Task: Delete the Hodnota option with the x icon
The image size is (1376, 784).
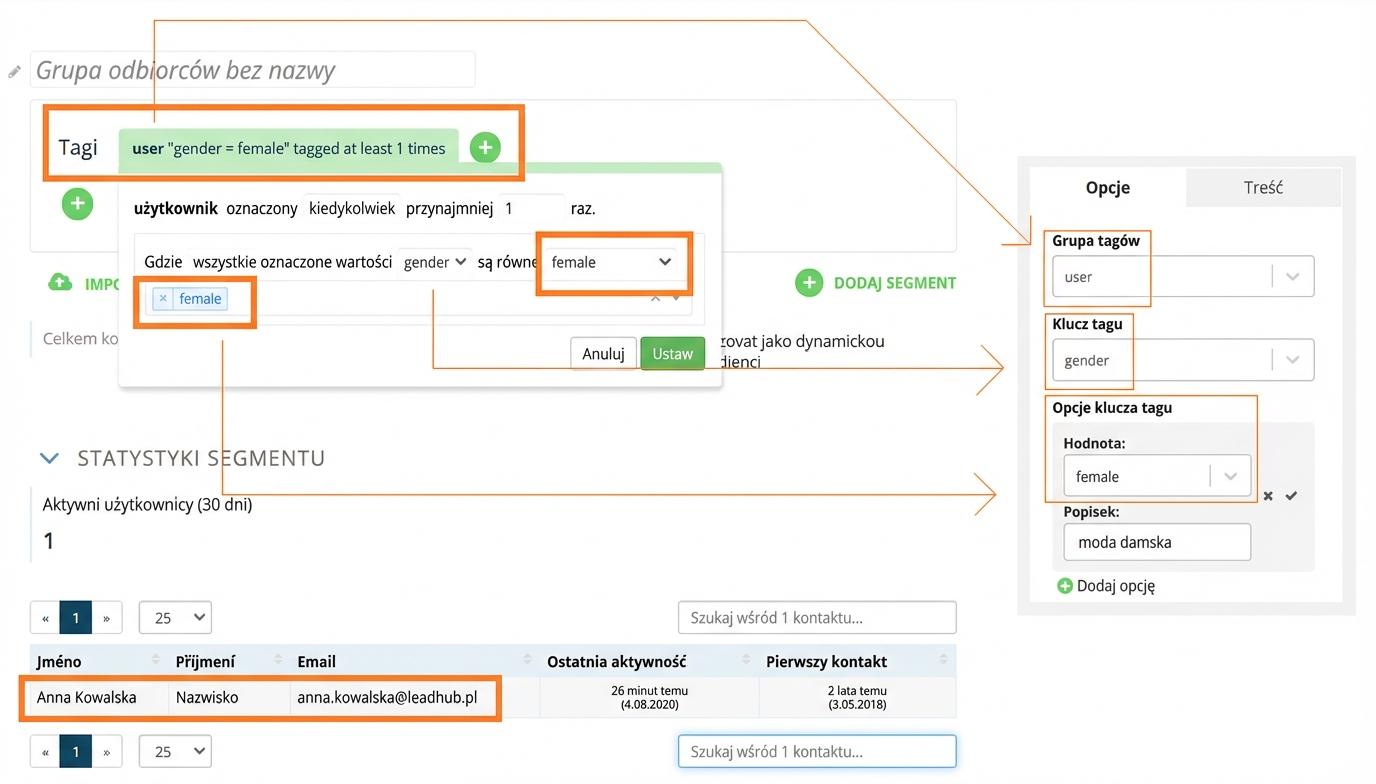Action: (x=1268, y=496)
